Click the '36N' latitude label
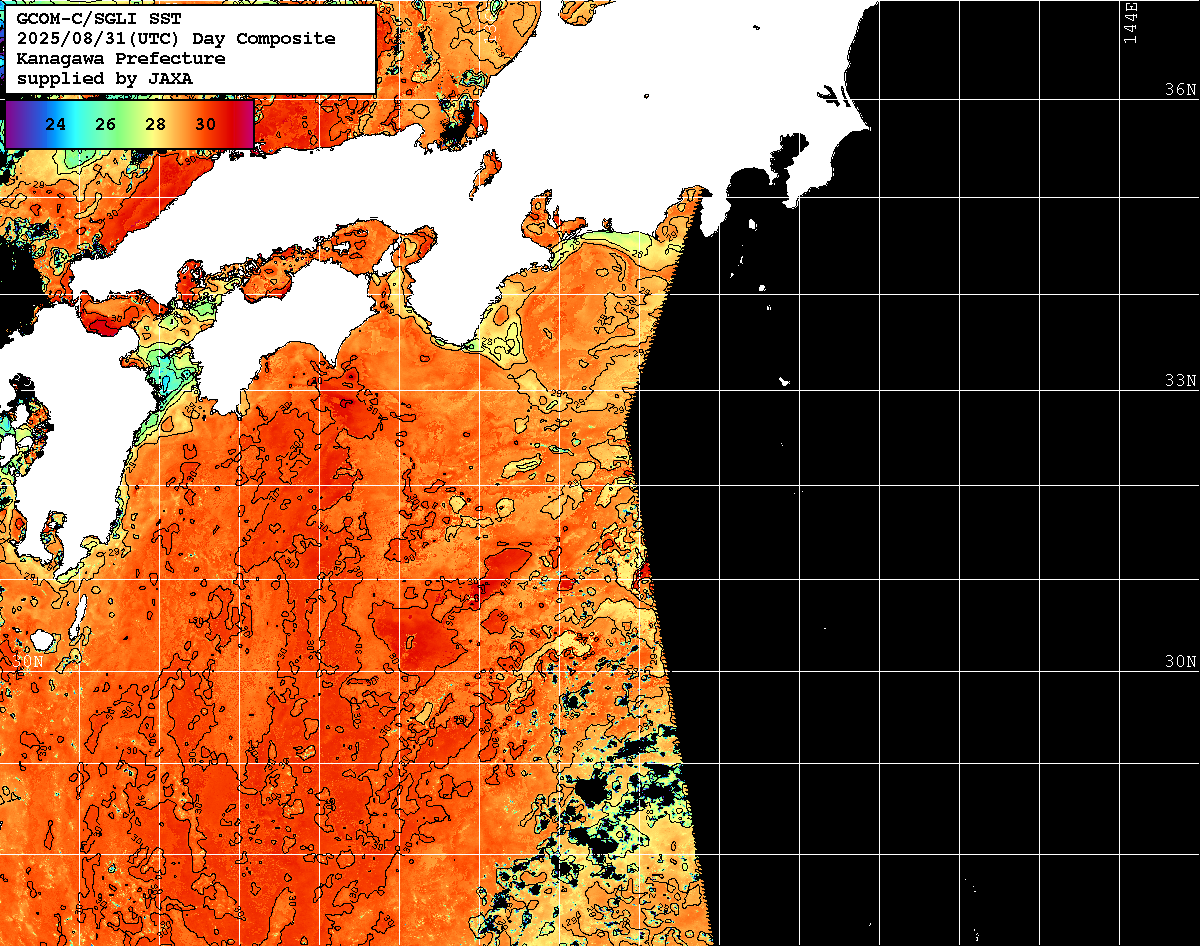Image resolution: width=1200 pixels, height=946 pixels. 1180,89
